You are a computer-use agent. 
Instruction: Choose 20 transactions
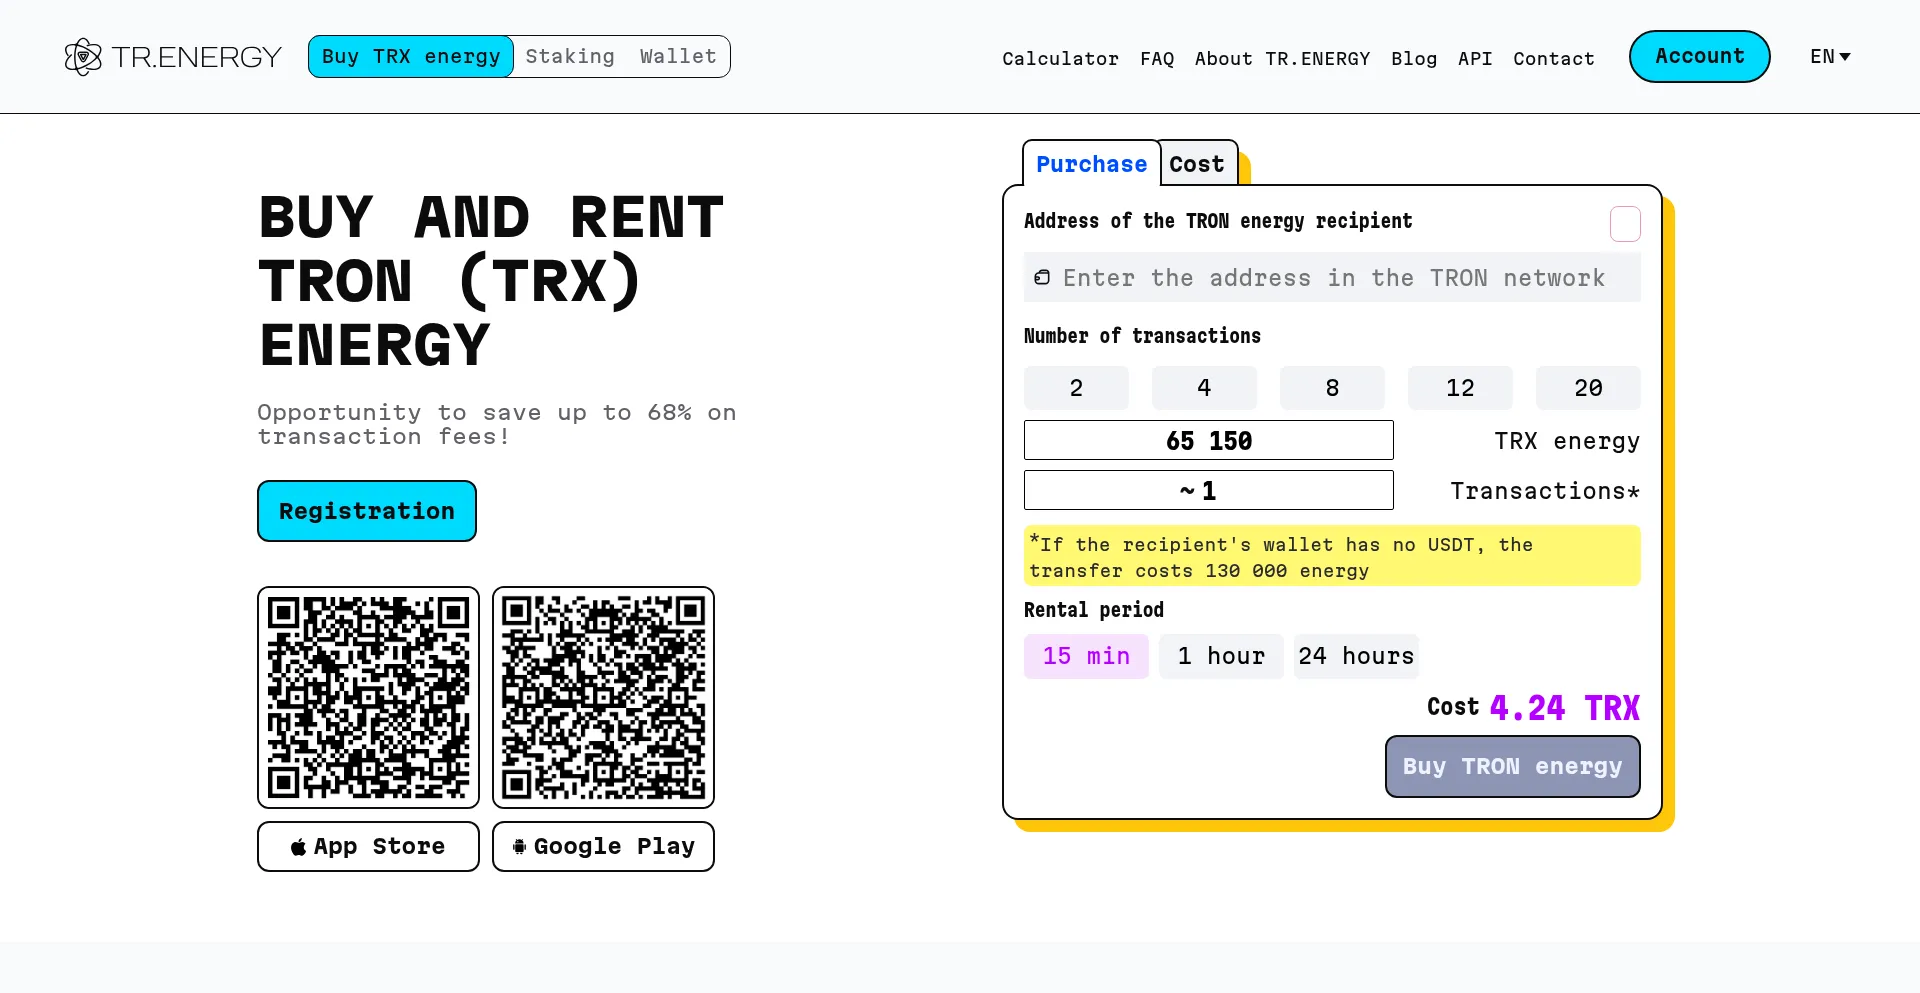1588,388
